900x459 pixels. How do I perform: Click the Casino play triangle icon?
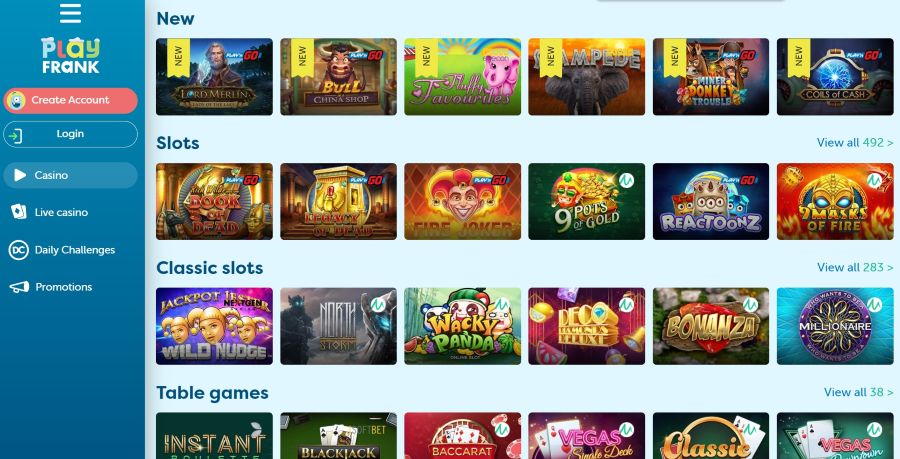click(20, 175)
